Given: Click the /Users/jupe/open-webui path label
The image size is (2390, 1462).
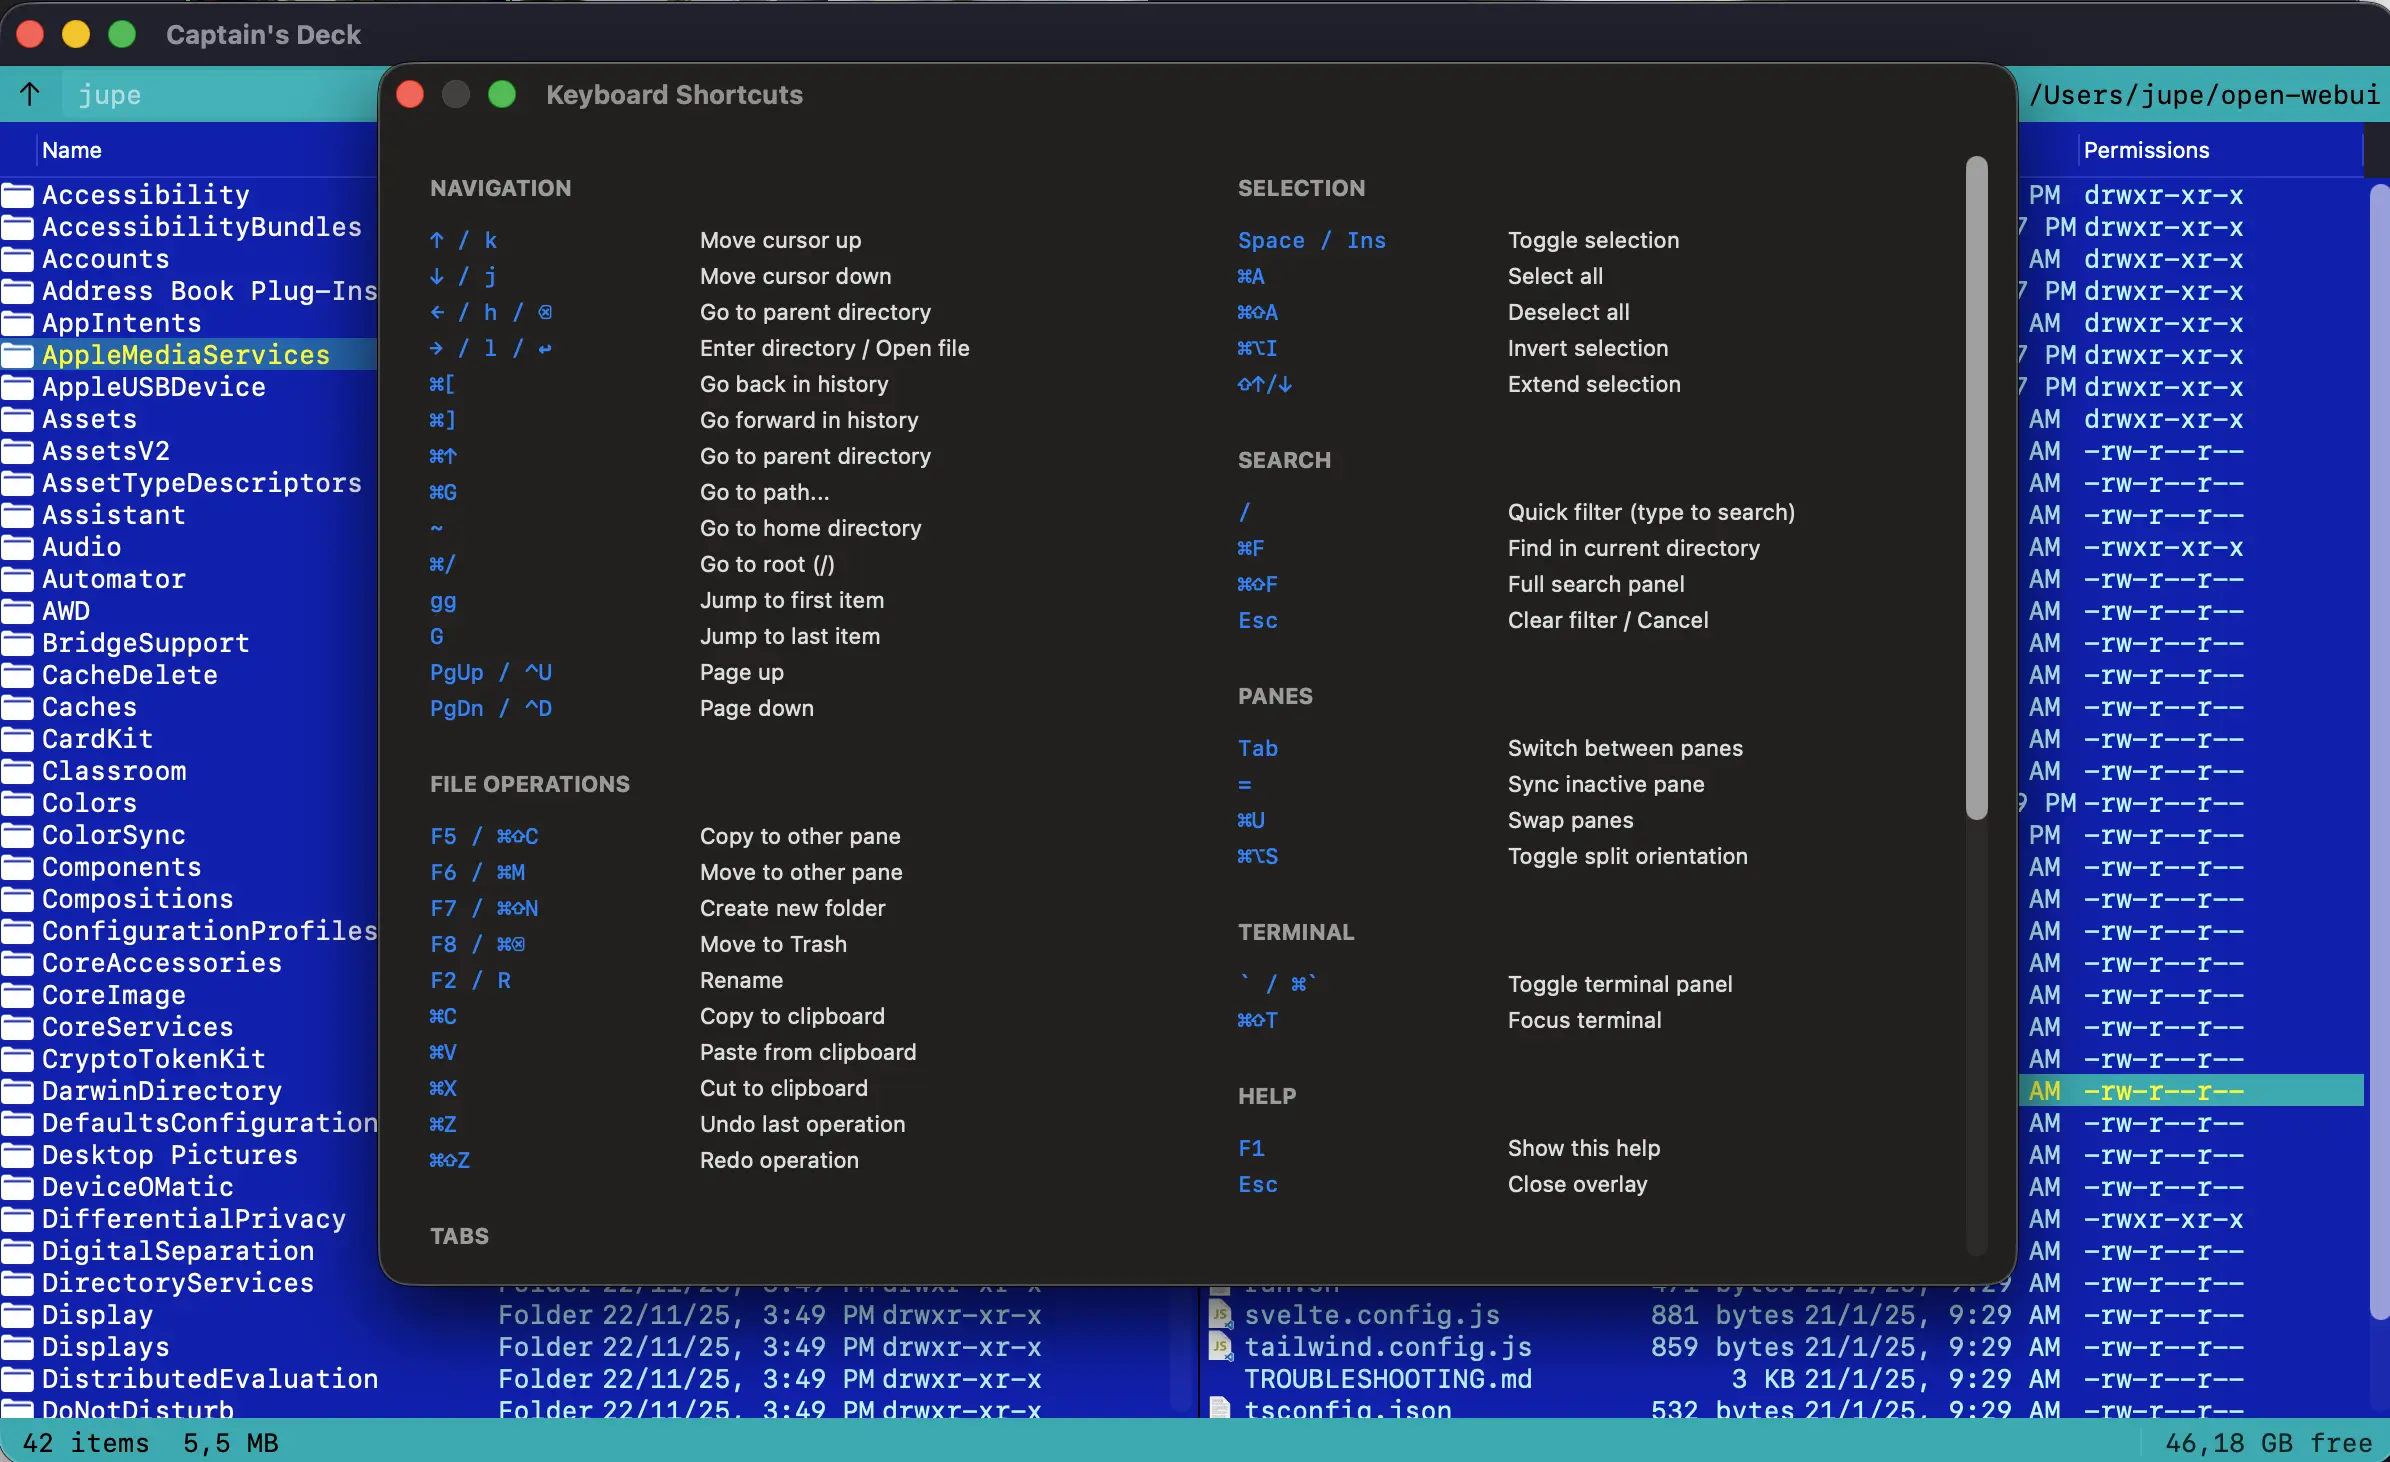Looking at the screenshot, I should [2204, 95].
